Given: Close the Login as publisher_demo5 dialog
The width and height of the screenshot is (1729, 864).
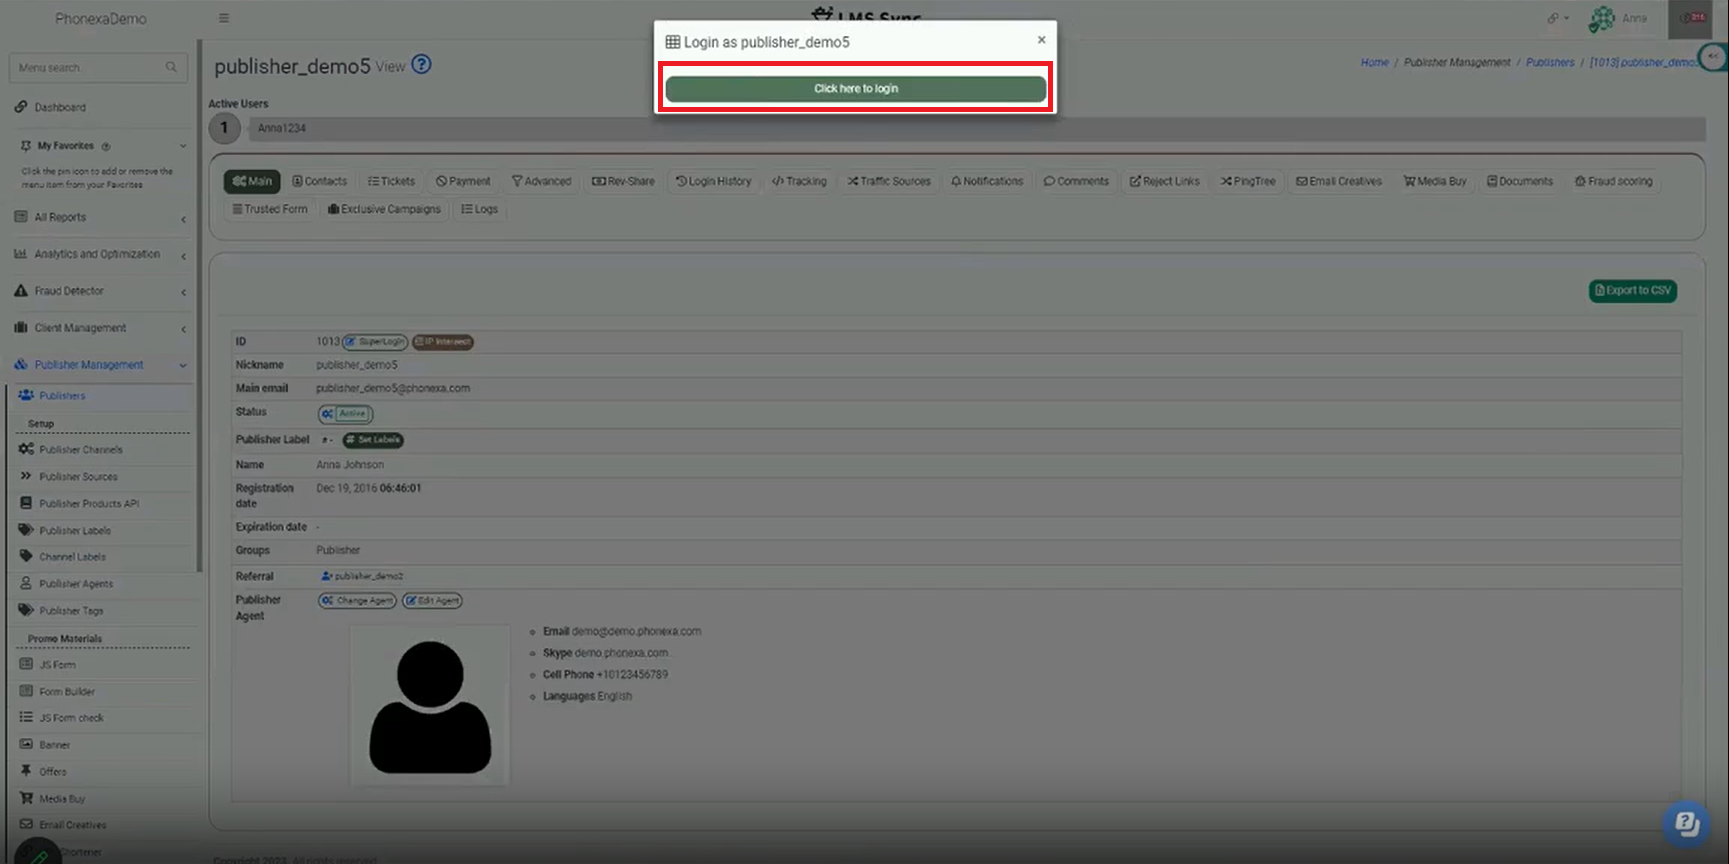Looking at the screenshot, I should point(1041,40).
